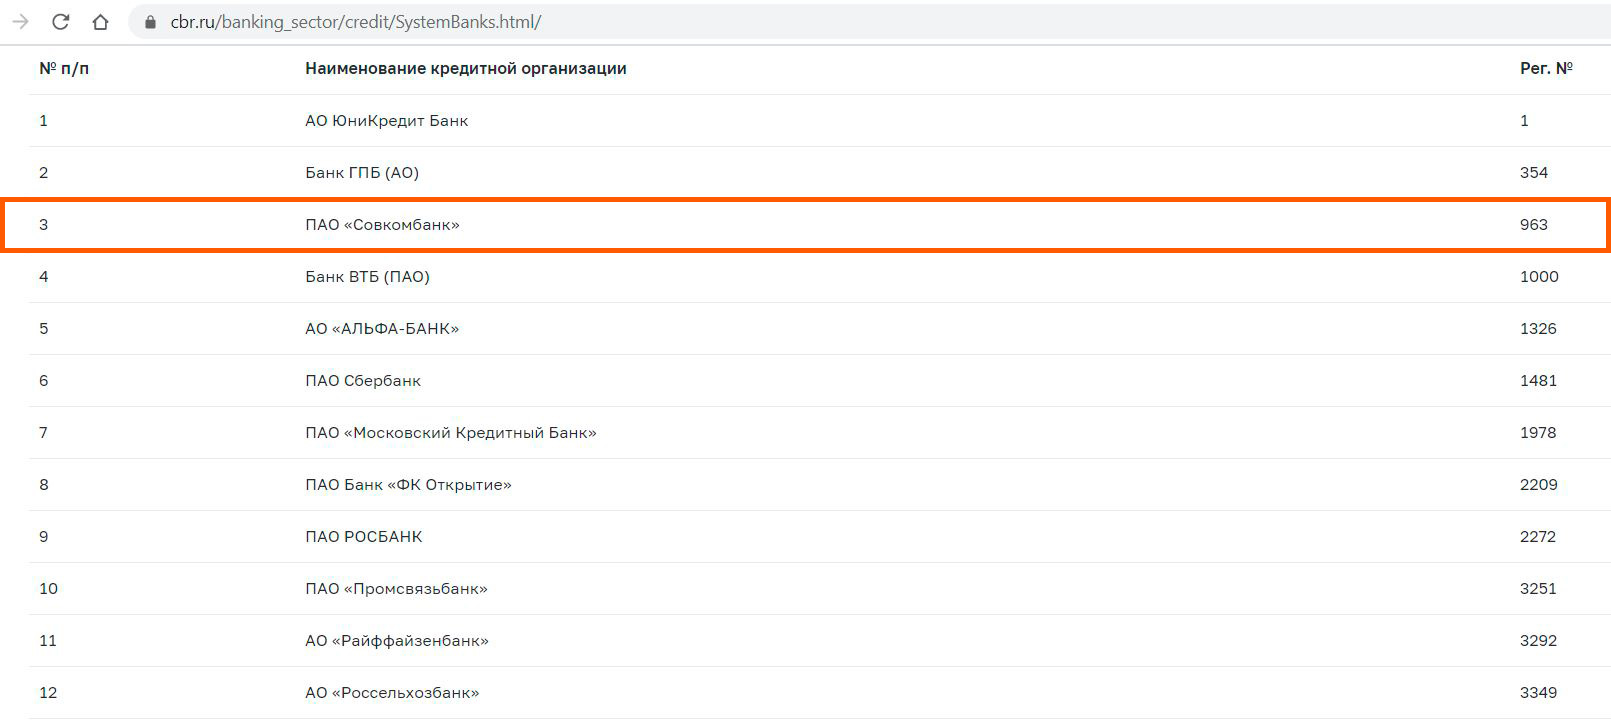Select 'ПАО «Московский Кредитный Банк»' cell
The height and width of the screenshot is (728, 1611).
click(x=451, y=433)
